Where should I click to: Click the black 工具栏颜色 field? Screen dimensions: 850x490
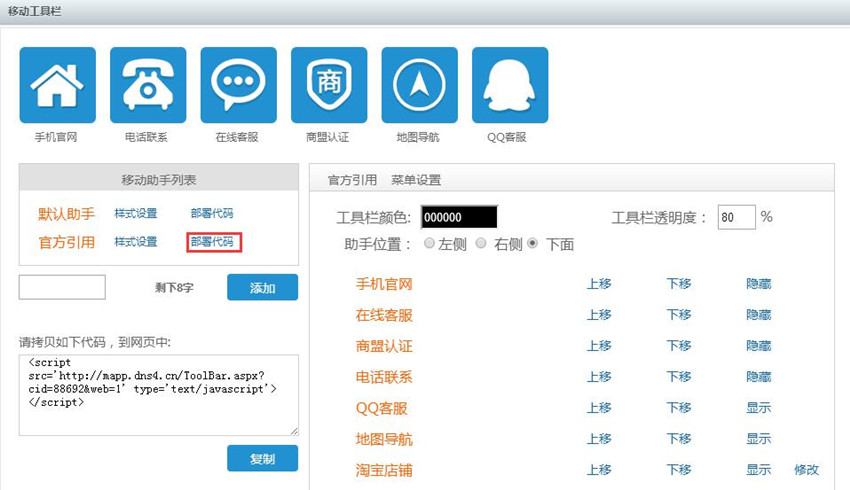(459, 217)
